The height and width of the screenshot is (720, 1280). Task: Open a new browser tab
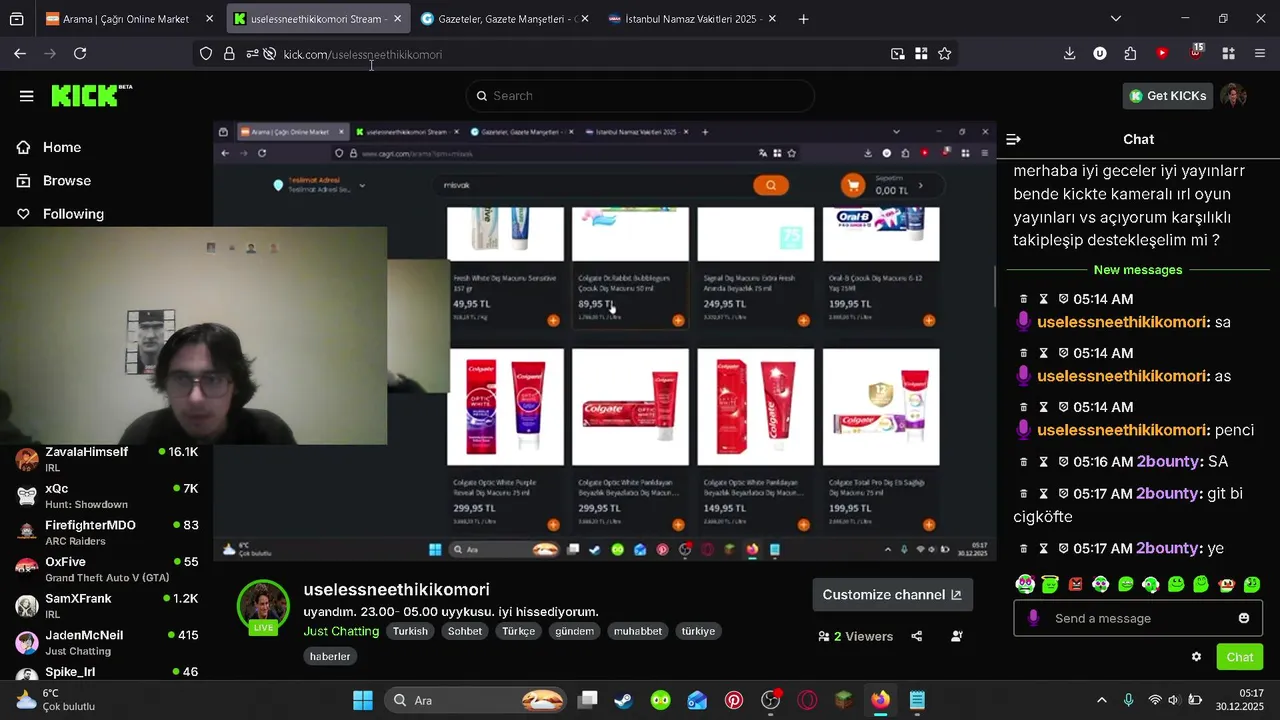coord(803,19)
